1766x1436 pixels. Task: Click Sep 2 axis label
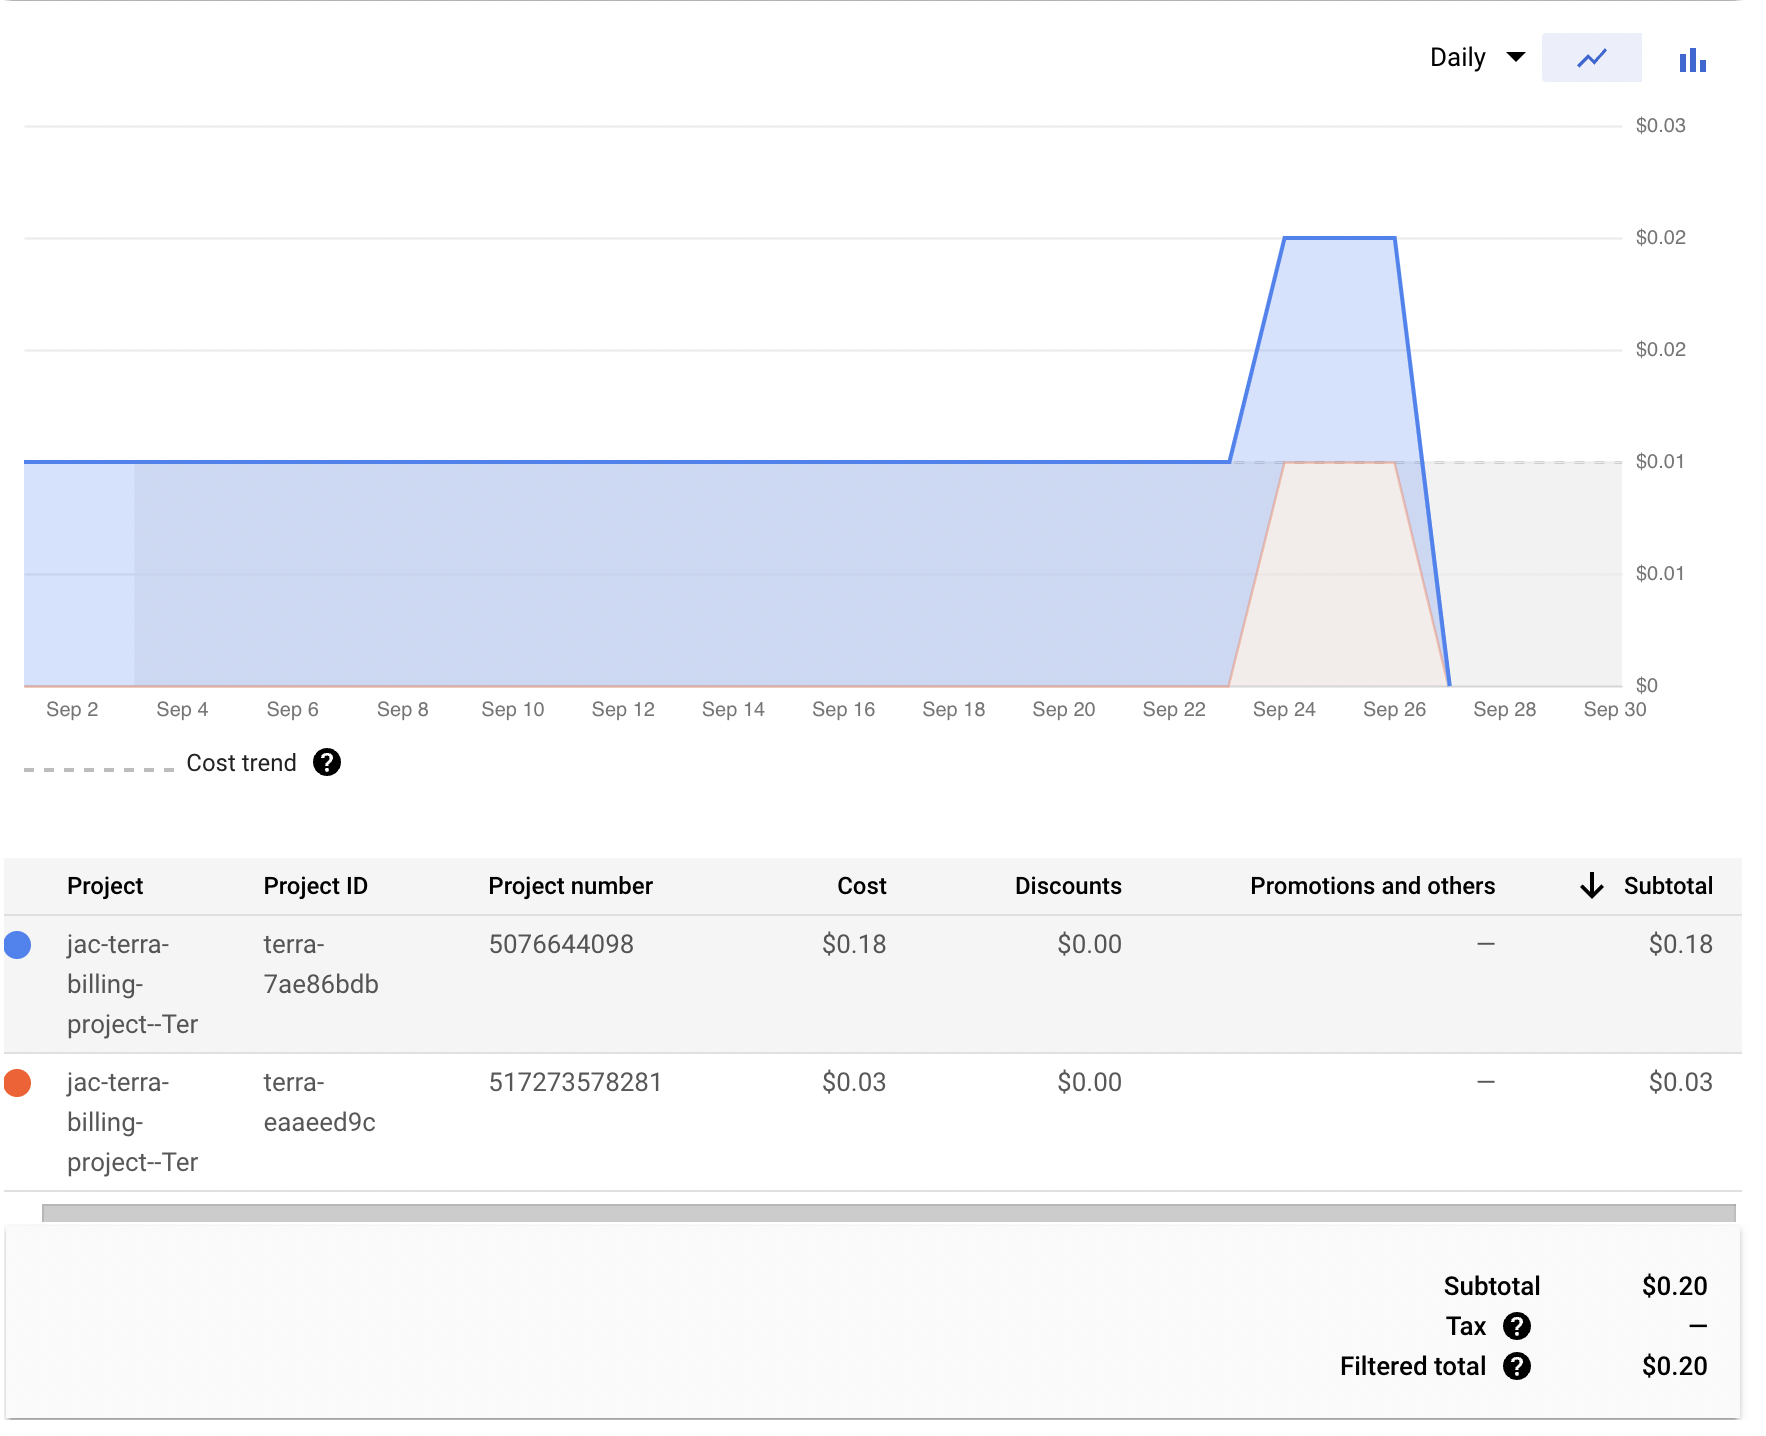pyautogui.click(x=72, y=709)
